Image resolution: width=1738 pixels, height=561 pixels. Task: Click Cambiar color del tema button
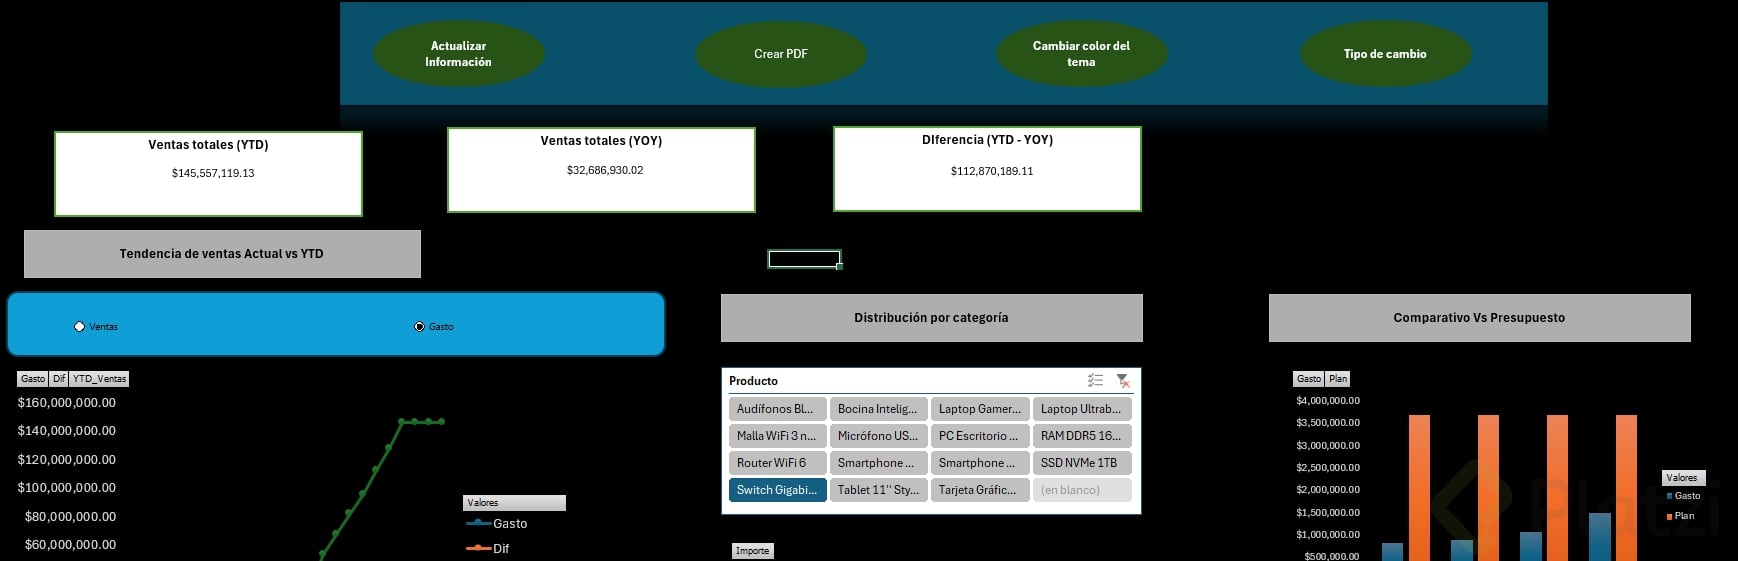click(x=1081, y=54)
